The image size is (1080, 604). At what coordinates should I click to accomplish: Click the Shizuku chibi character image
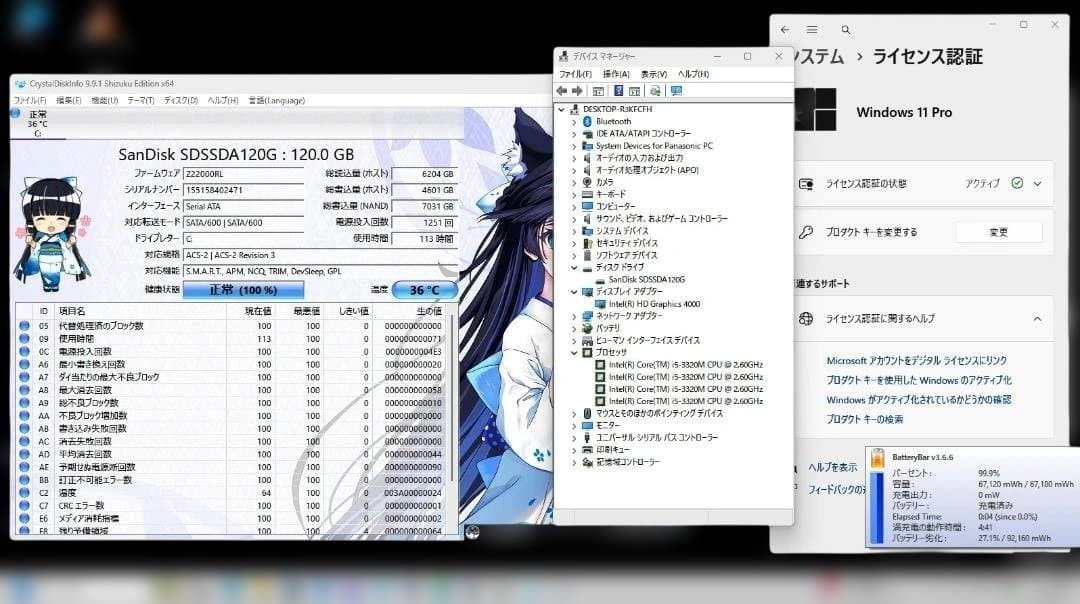tap(52, 233)
